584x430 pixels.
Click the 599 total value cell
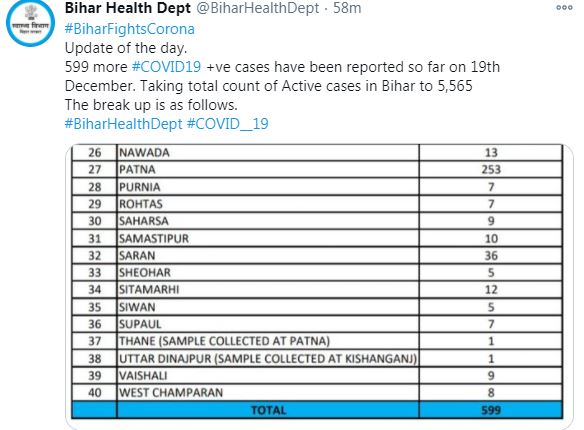click(491, 410)
